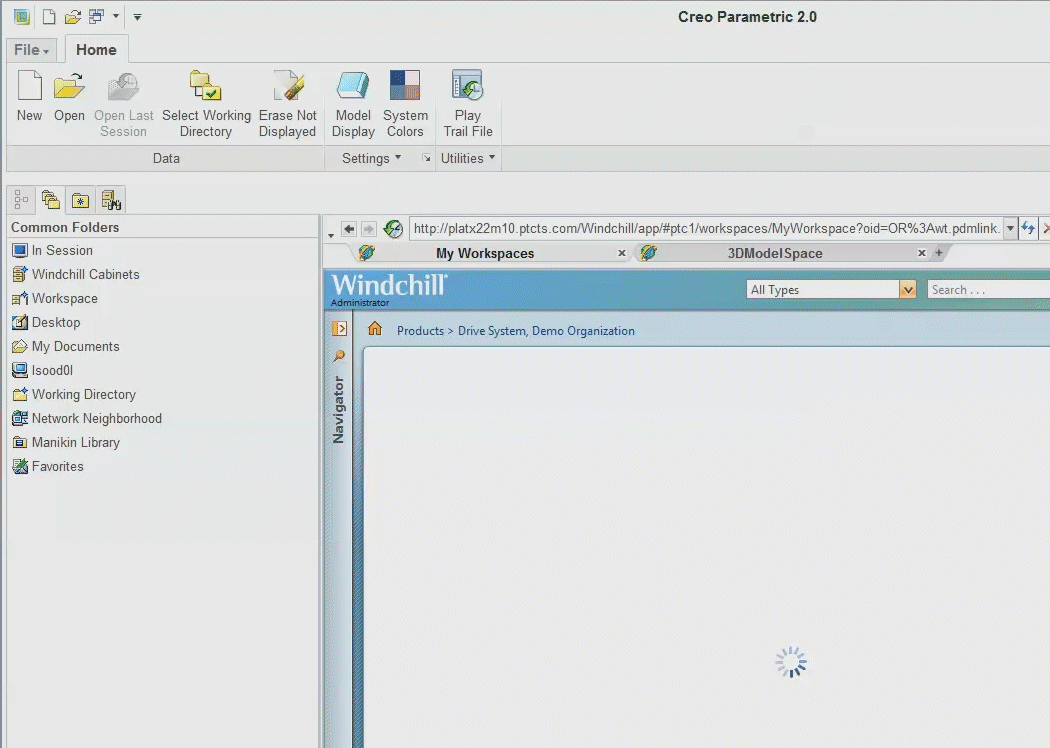The image size is (1050, 748).
Task: Open the Settings dropdown menu
Action: coord(370,157)
